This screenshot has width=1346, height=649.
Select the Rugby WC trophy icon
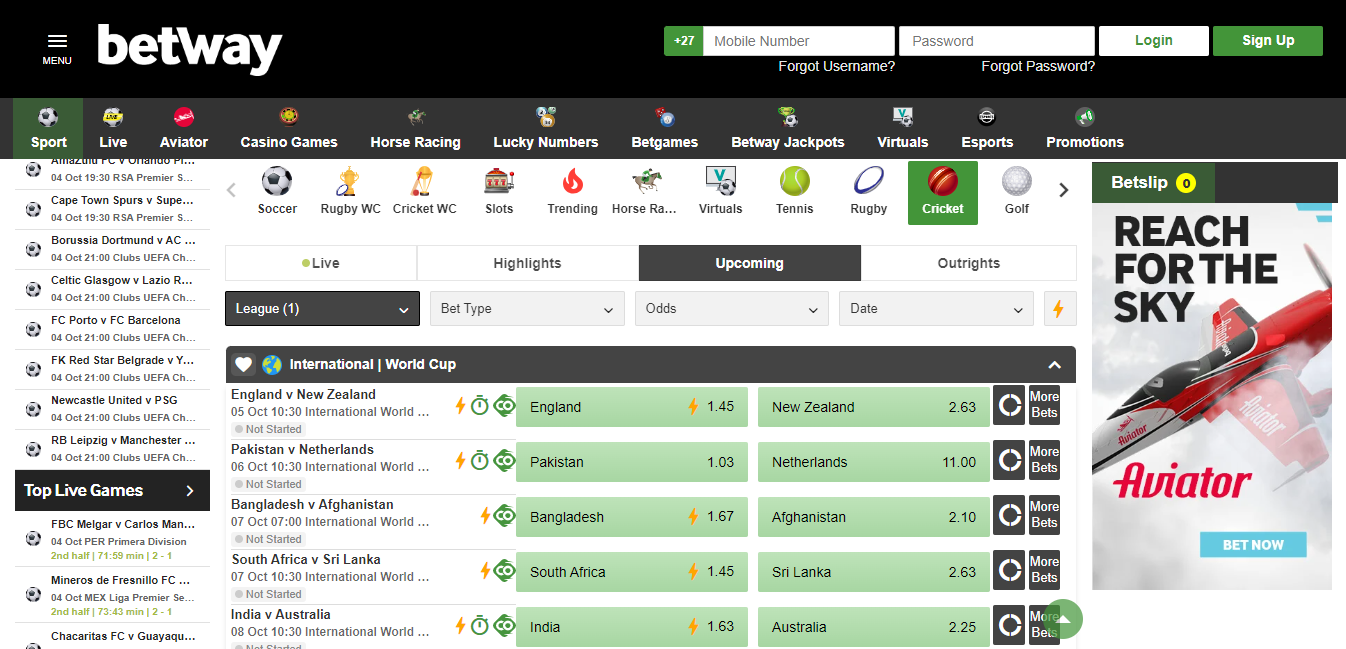[x=348, y=182]
